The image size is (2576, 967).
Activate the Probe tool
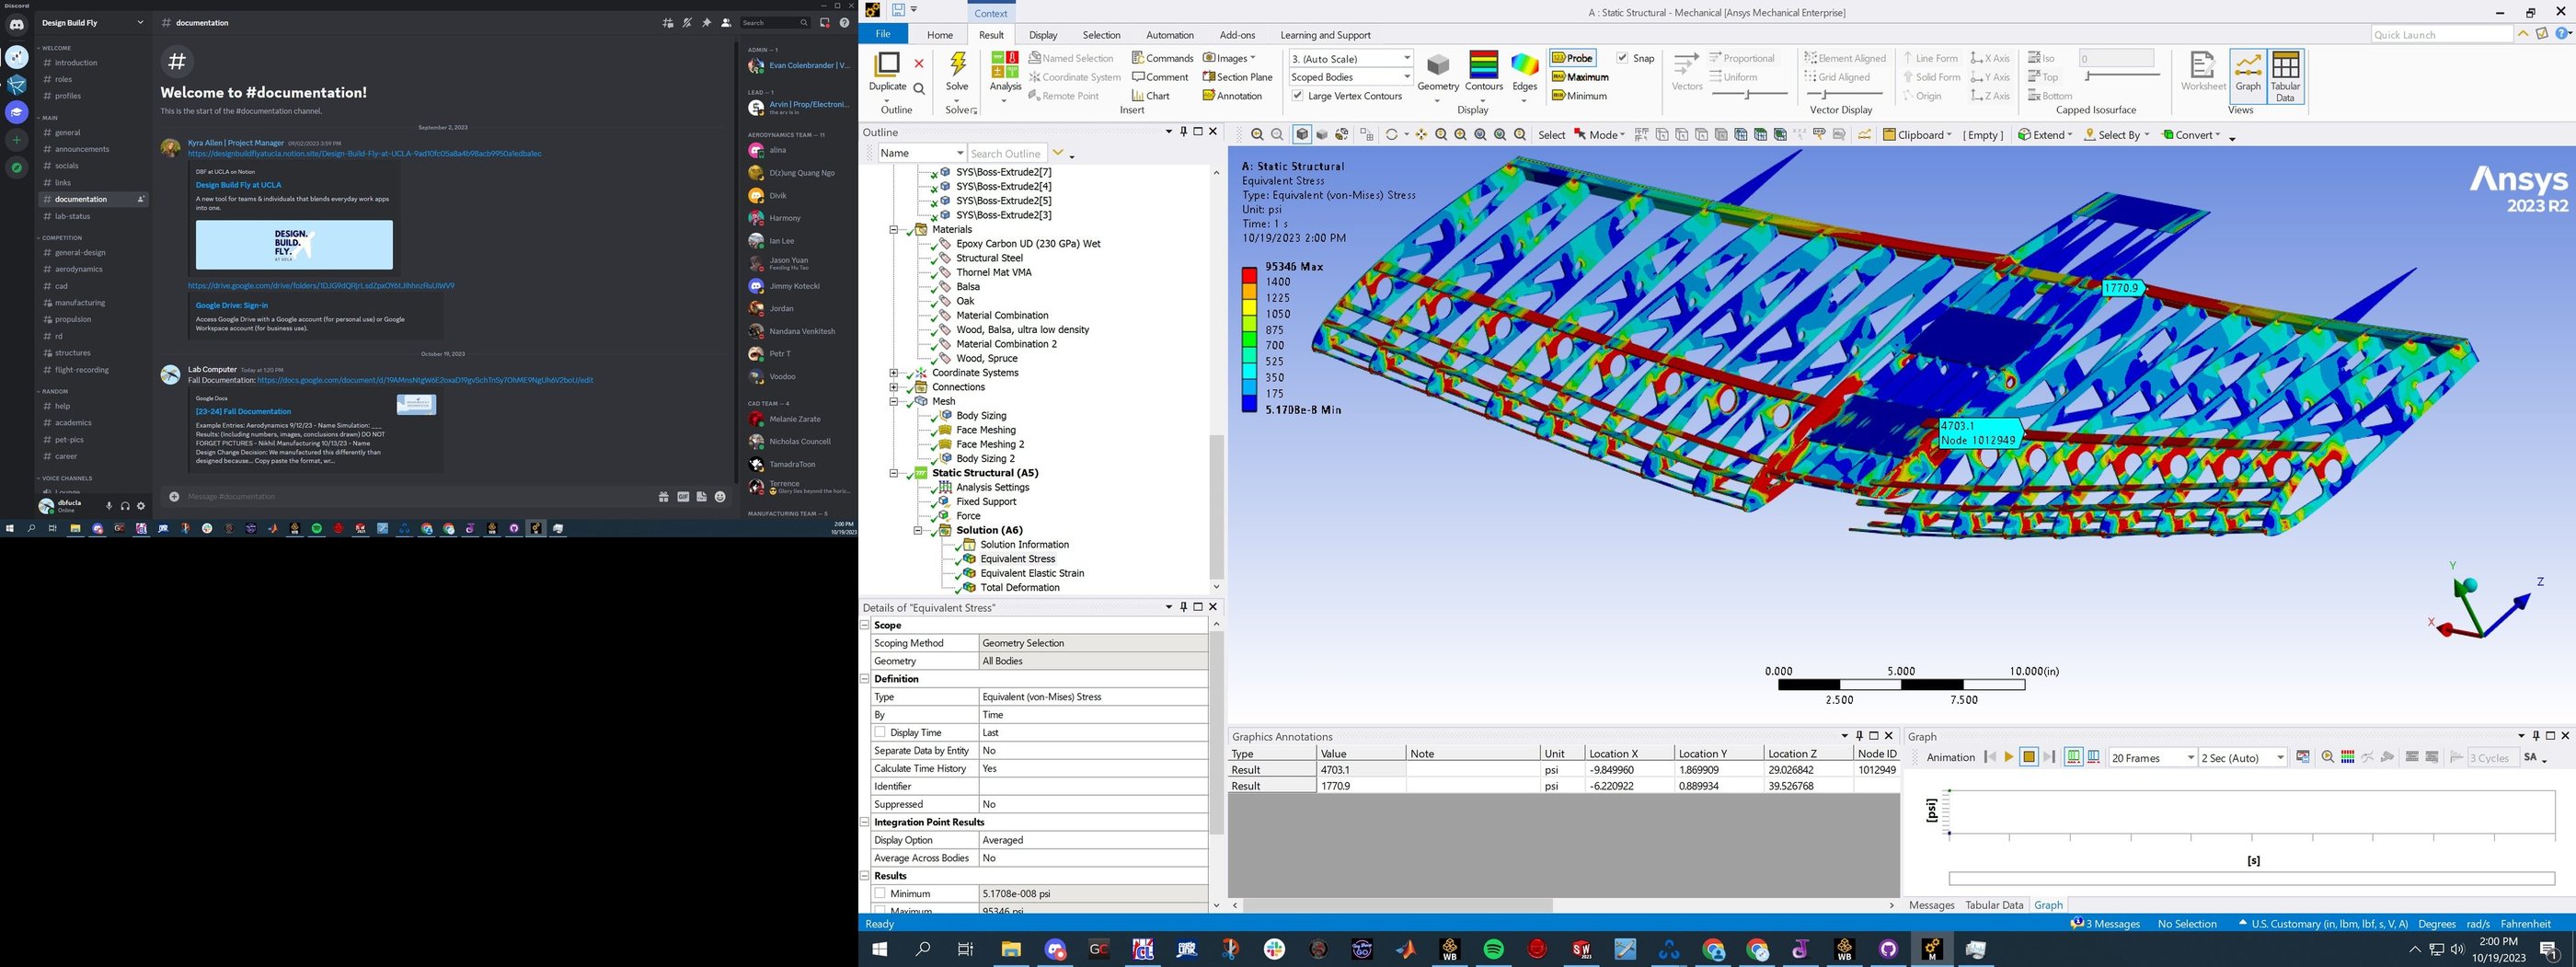click(x=1573, y=58)
